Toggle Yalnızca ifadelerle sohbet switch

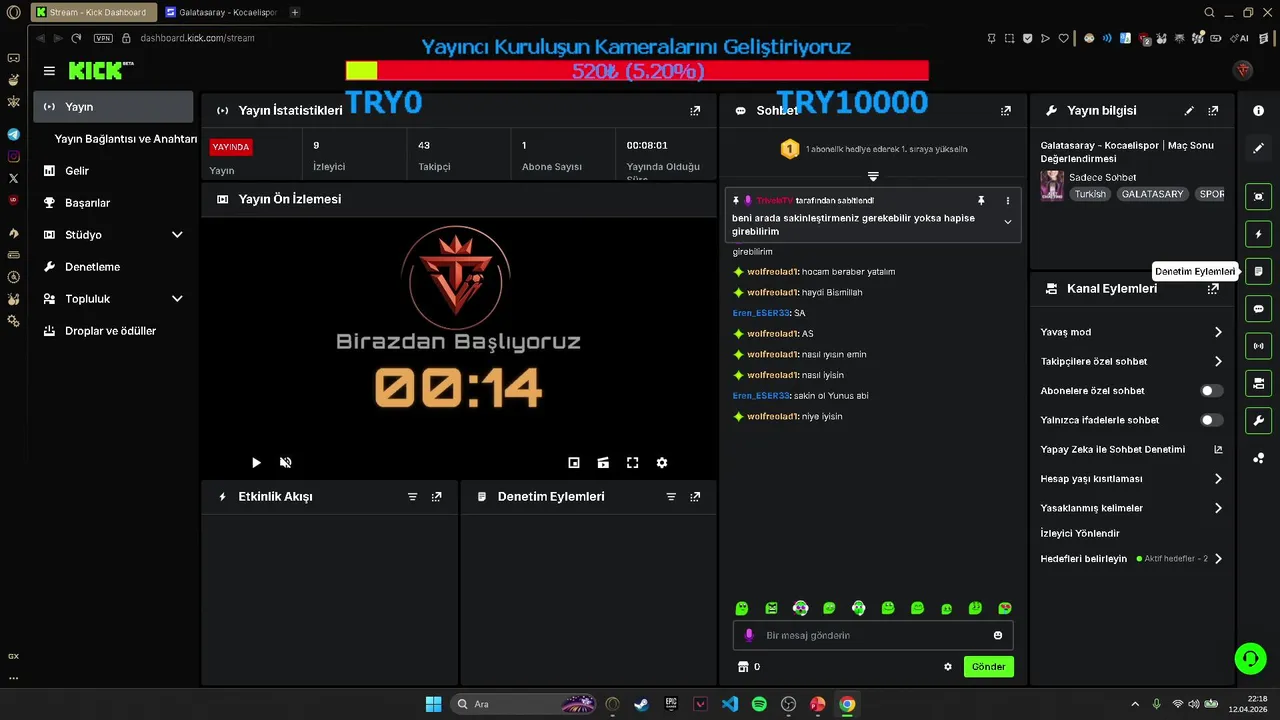pyautogui.click(x=1211, y=421)
